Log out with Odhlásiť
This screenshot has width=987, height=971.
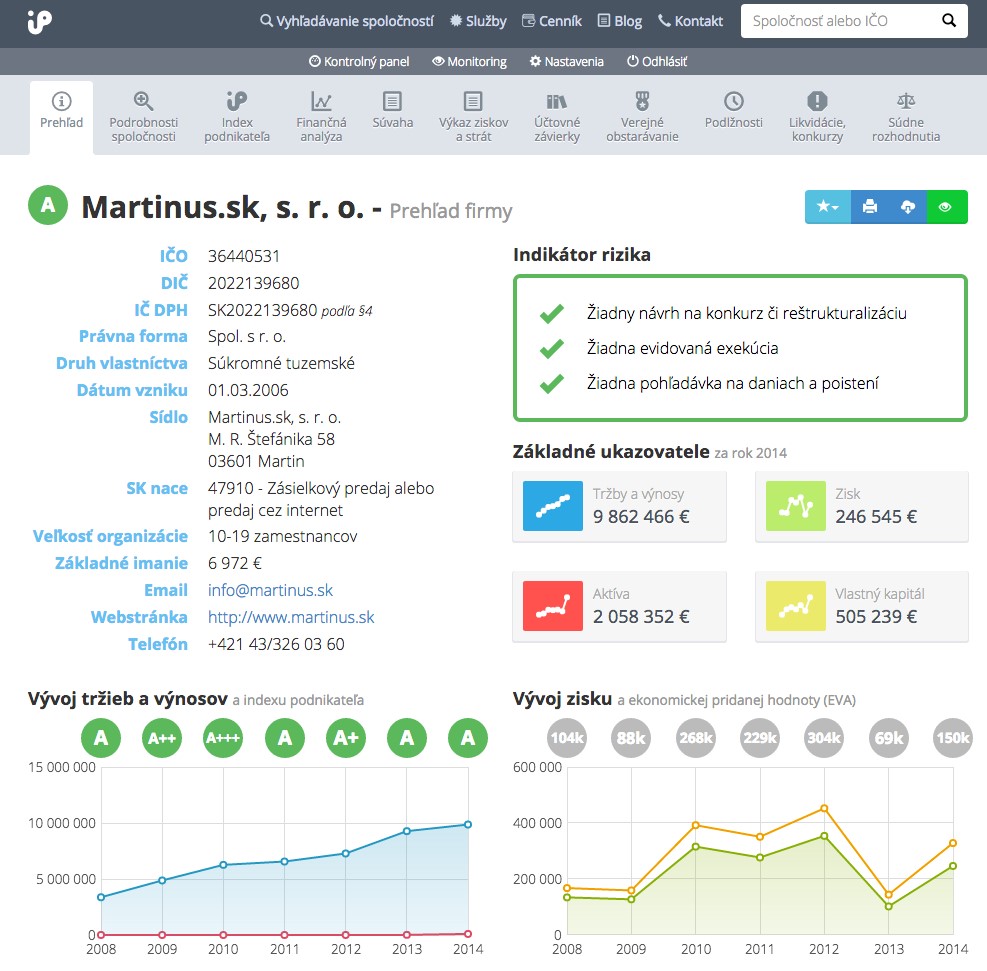[x=657, y=62]
